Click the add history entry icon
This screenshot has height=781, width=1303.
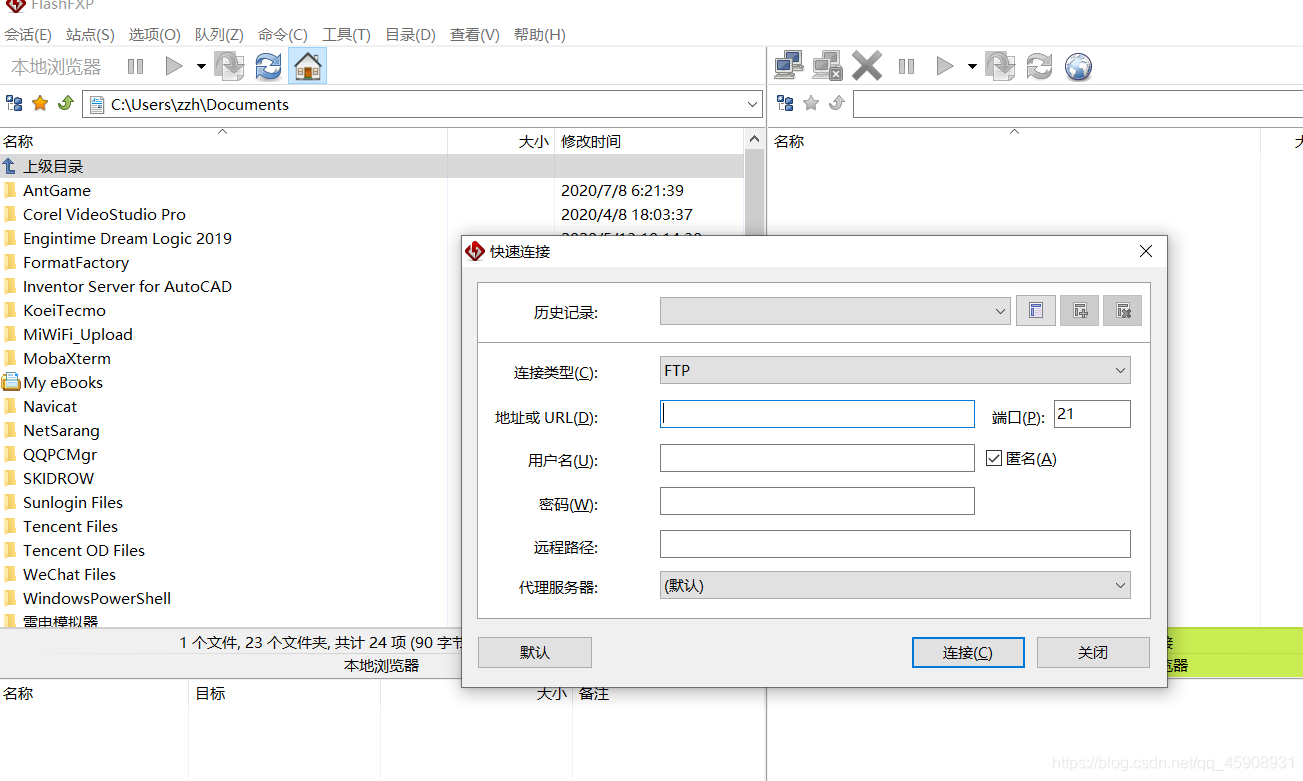click(1080, 311)
